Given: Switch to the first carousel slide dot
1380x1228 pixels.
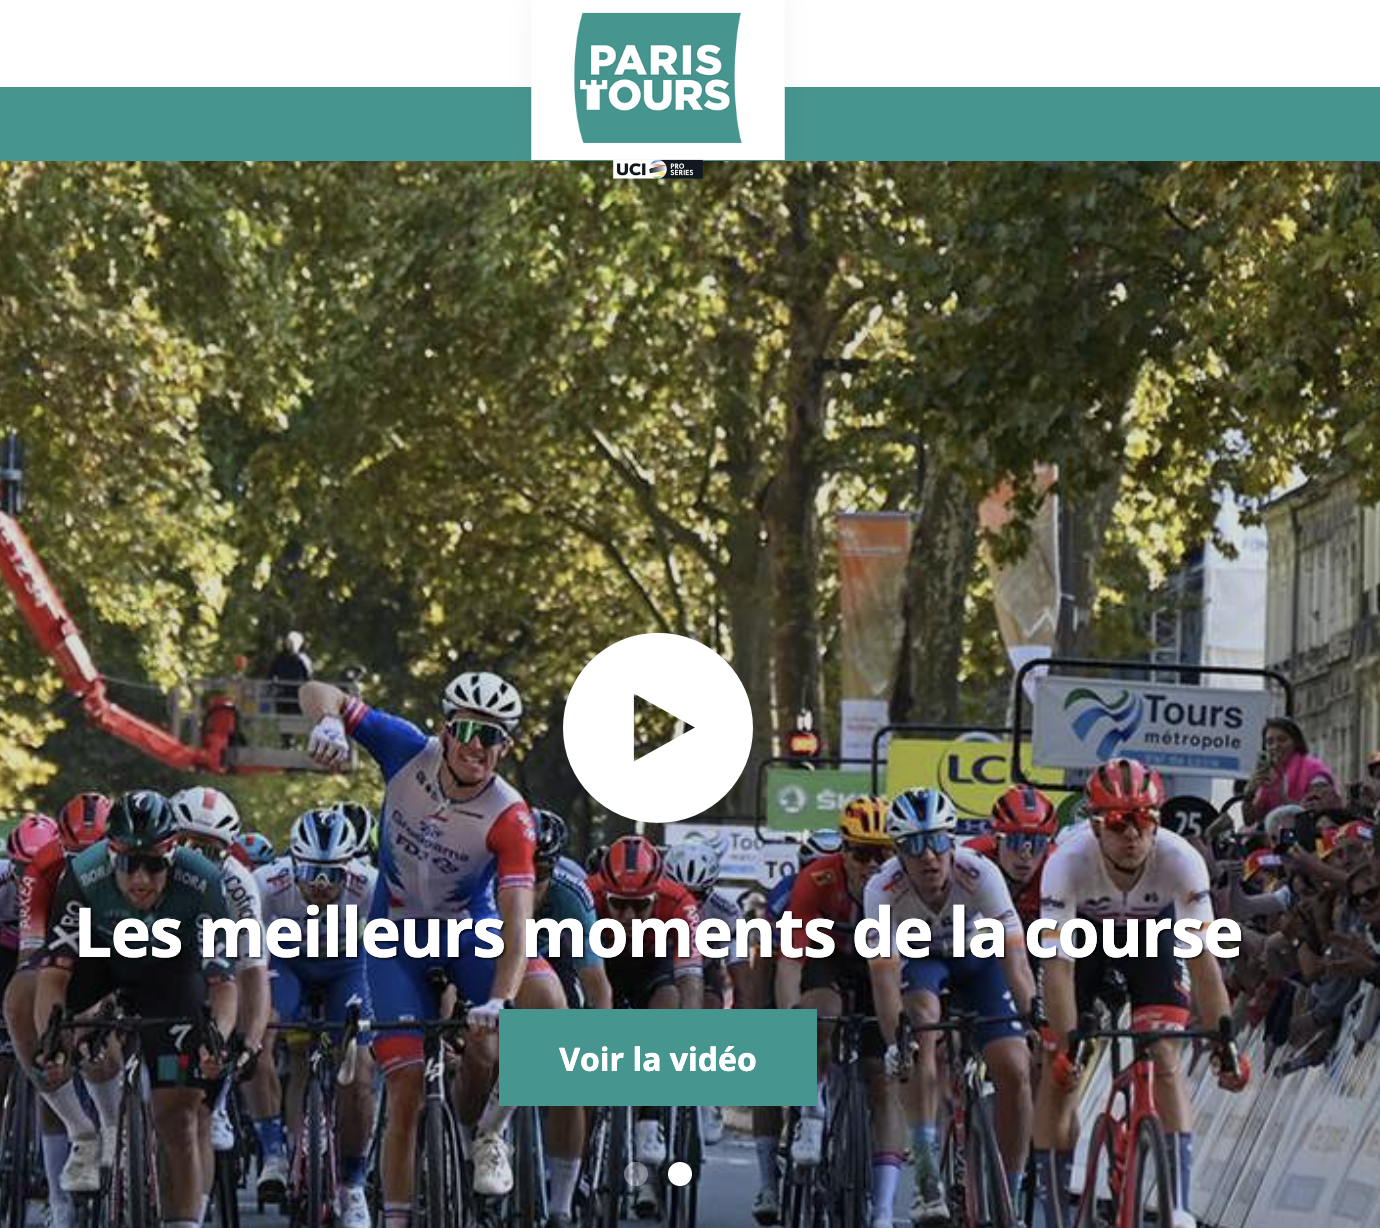Looking at the screenshot, I should [x=636, y=1173].
